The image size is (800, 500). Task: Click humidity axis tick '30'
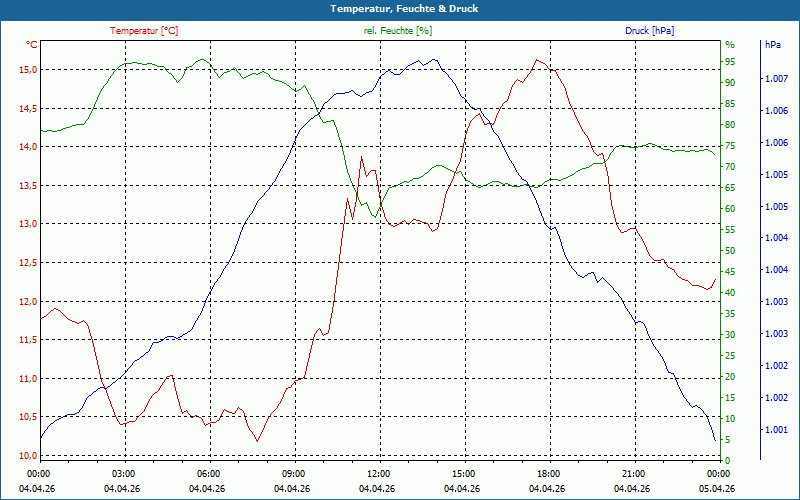click(x=730, y=335)
